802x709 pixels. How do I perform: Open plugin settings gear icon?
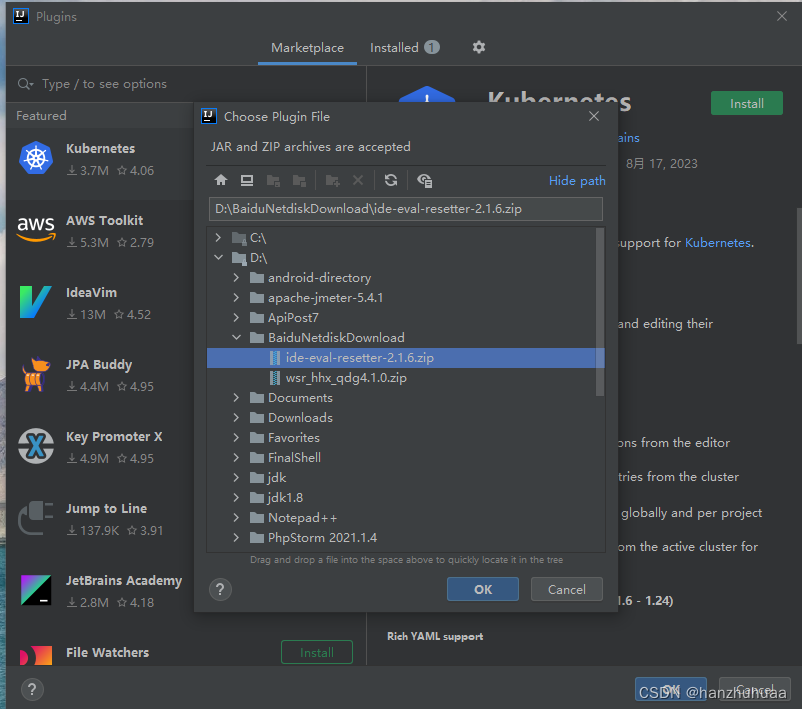pos(479,47)
